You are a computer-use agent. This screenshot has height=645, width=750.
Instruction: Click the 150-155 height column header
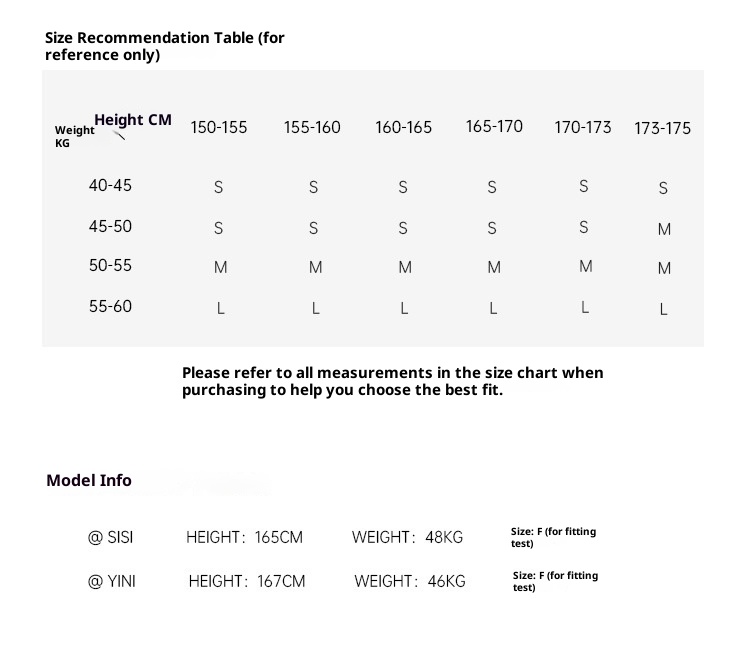click(x=219, y=128)
